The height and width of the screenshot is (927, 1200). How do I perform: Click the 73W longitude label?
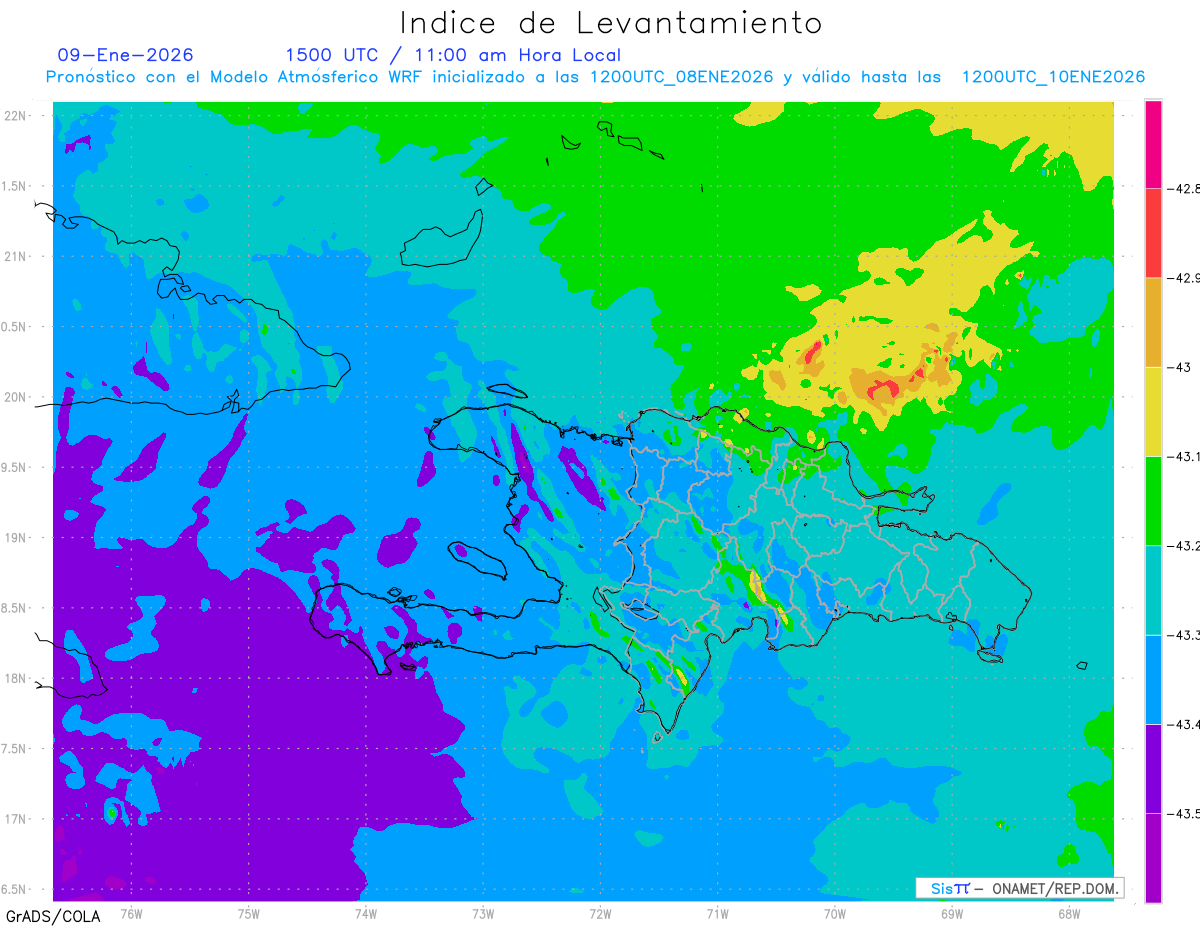coord(483,913)
